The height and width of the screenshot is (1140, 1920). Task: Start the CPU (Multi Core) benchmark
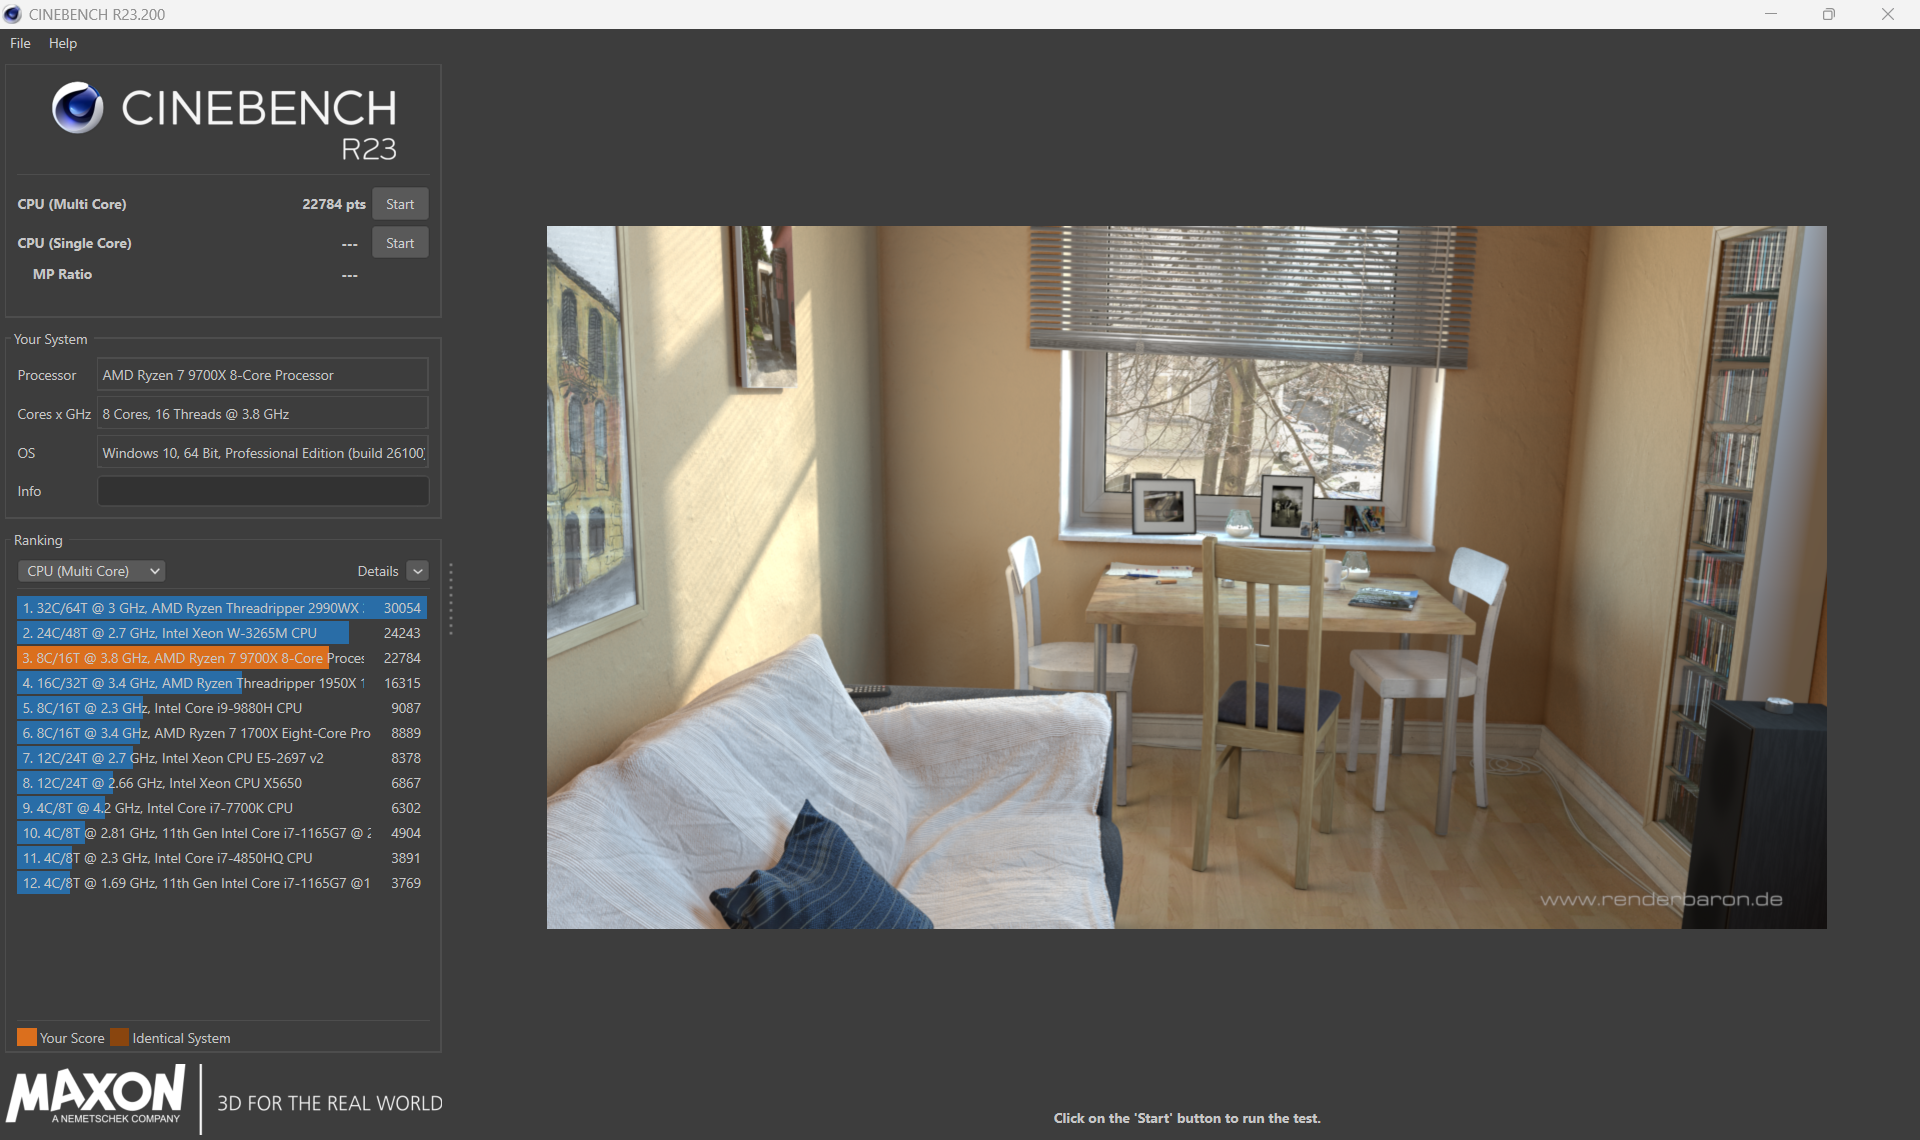click(x=400, y=203)
